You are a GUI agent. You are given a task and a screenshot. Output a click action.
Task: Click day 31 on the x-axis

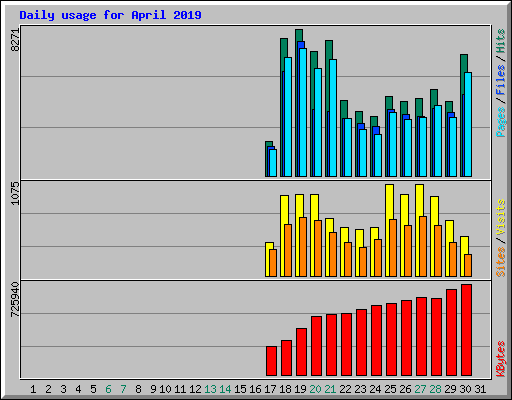point(480,389)
